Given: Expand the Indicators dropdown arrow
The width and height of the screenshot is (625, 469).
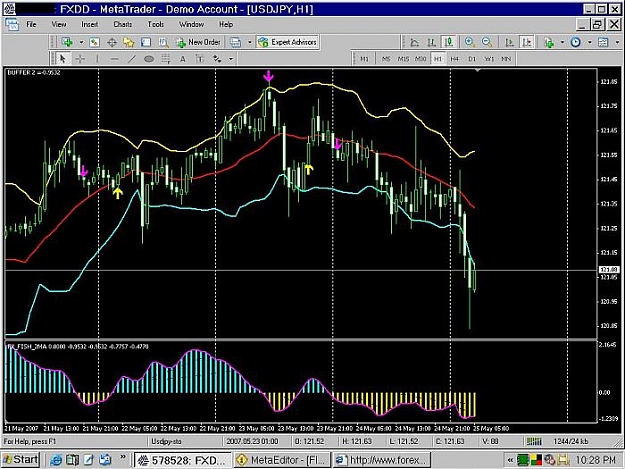Looking at the screenshot, I should (x=562, y=42).
